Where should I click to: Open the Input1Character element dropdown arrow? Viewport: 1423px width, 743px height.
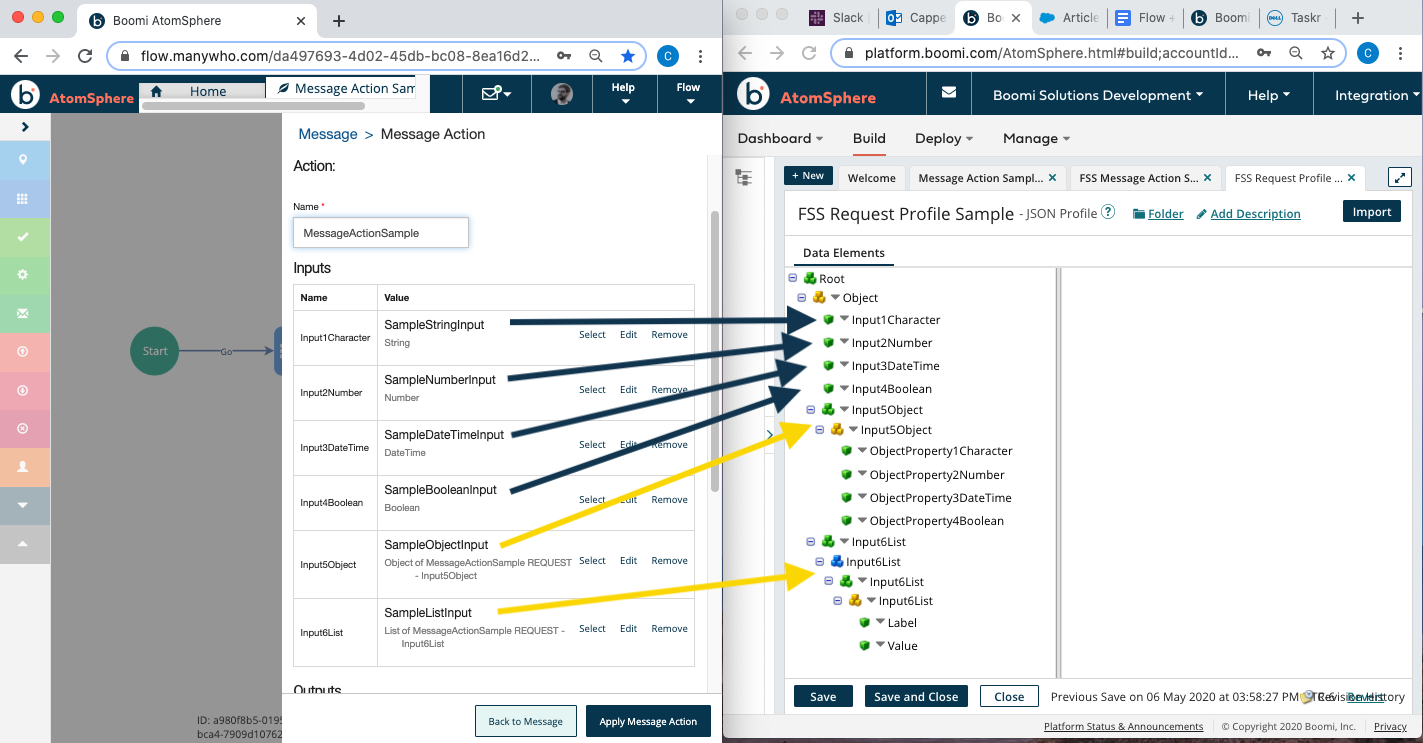(844, 319)
